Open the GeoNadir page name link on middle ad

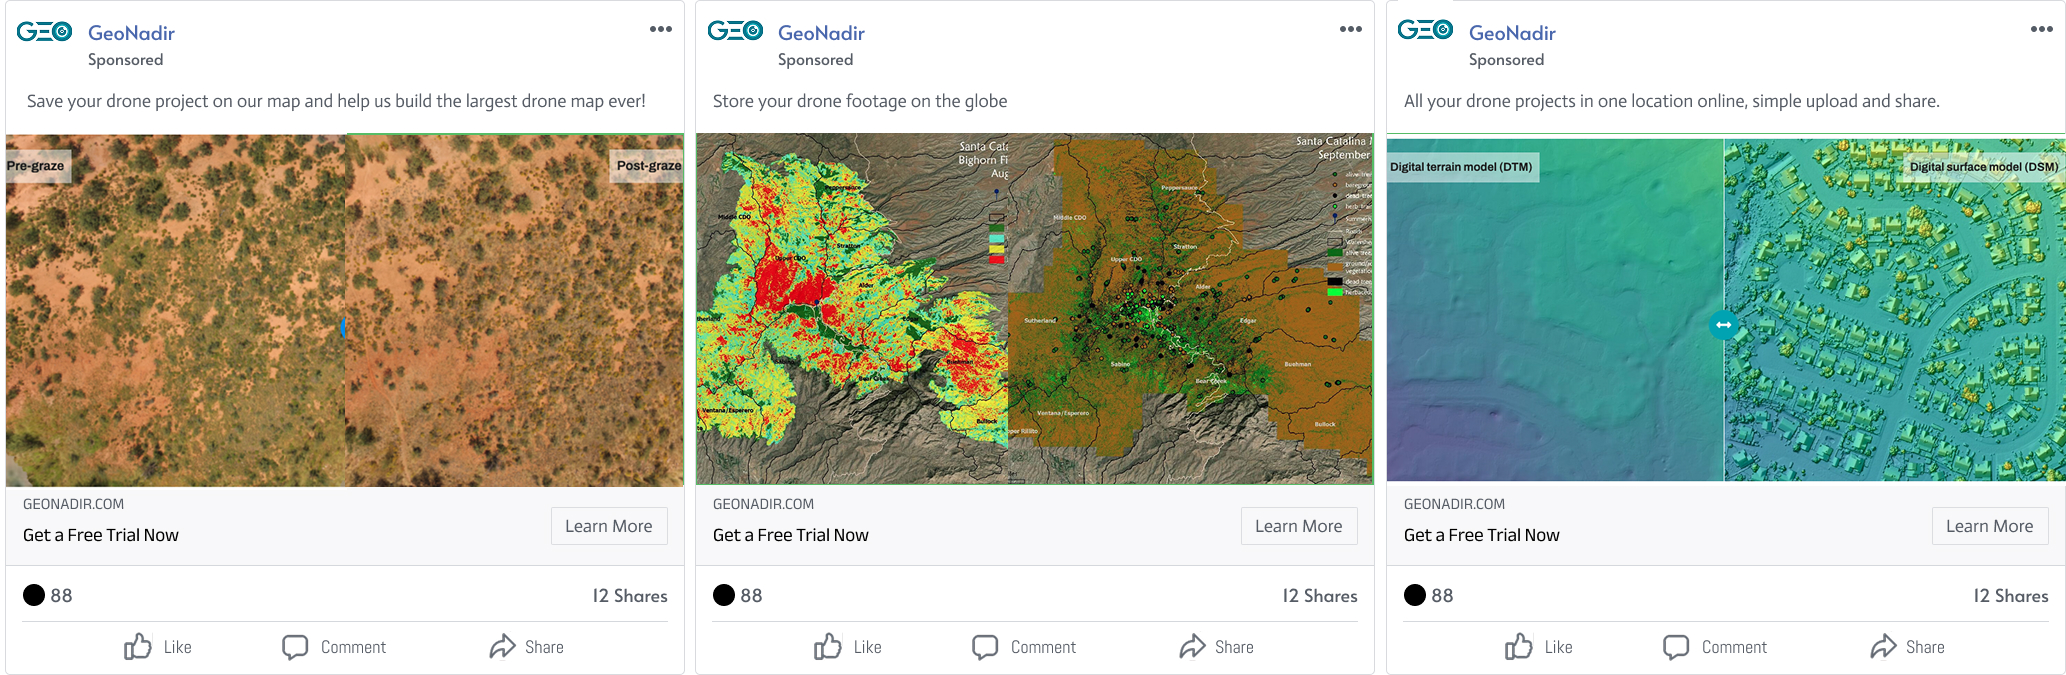[821, 33]
